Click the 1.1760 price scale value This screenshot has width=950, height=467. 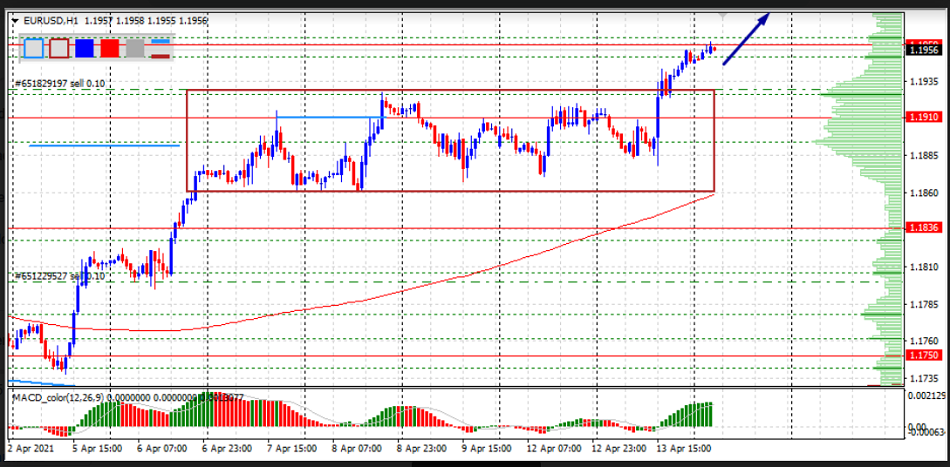(x=923, y=341)
